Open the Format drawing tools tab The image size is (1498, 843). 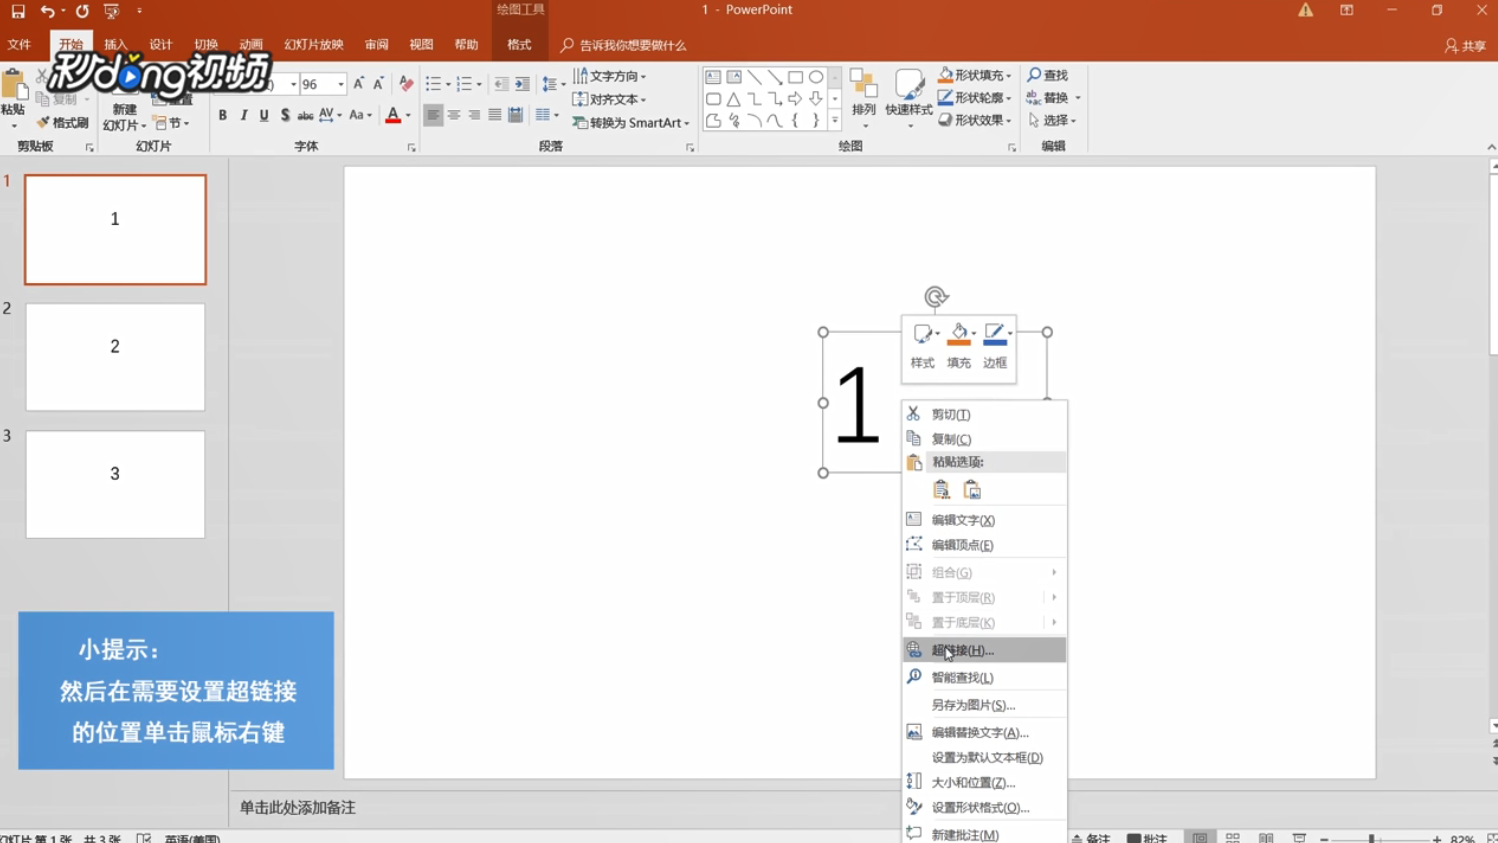pyautogui.click(x=519, y=45)
